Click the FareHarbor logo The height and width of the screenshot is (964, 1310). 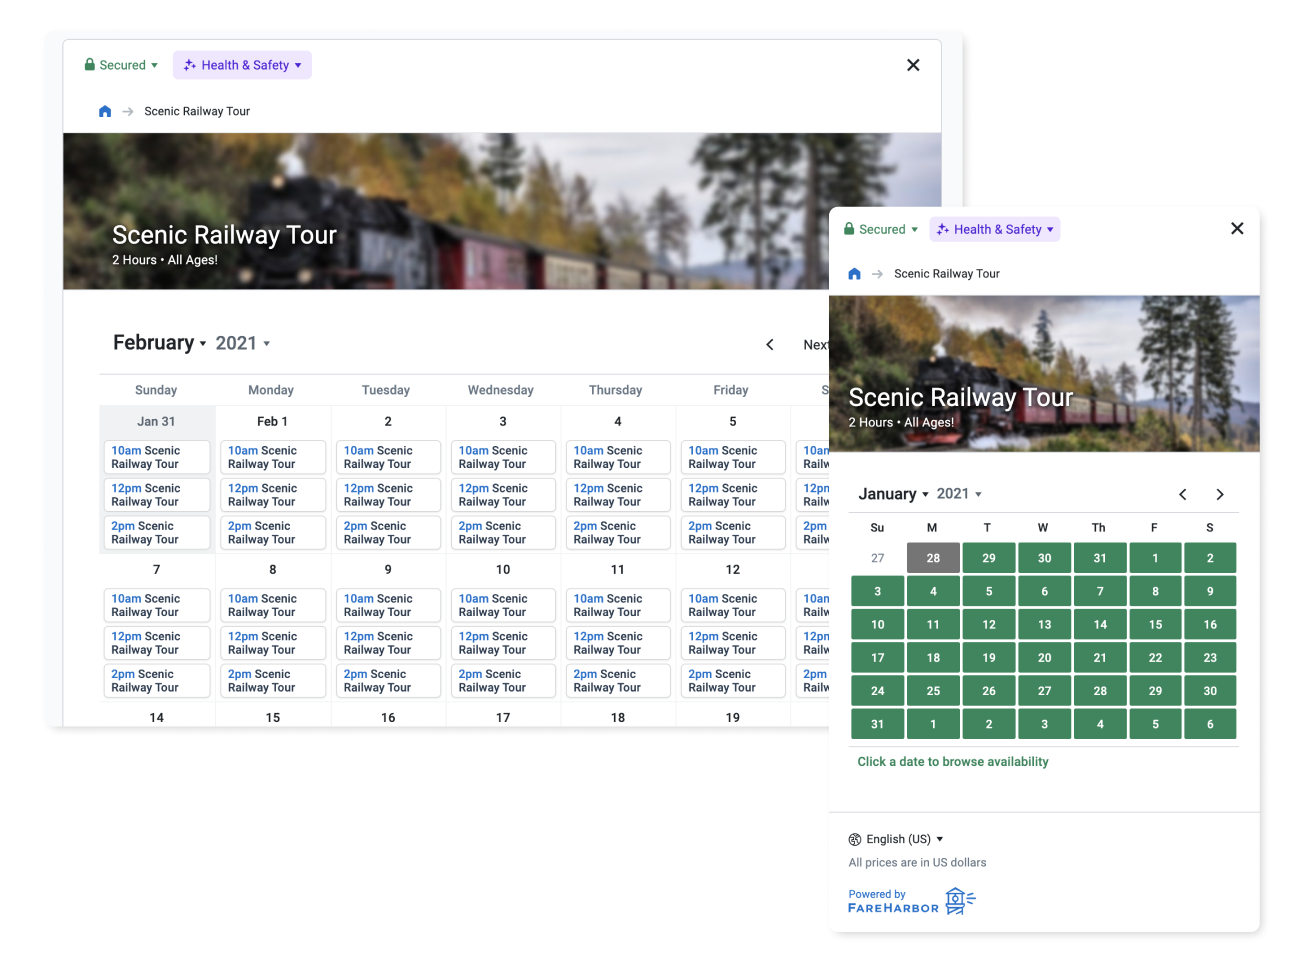[912, 902]
